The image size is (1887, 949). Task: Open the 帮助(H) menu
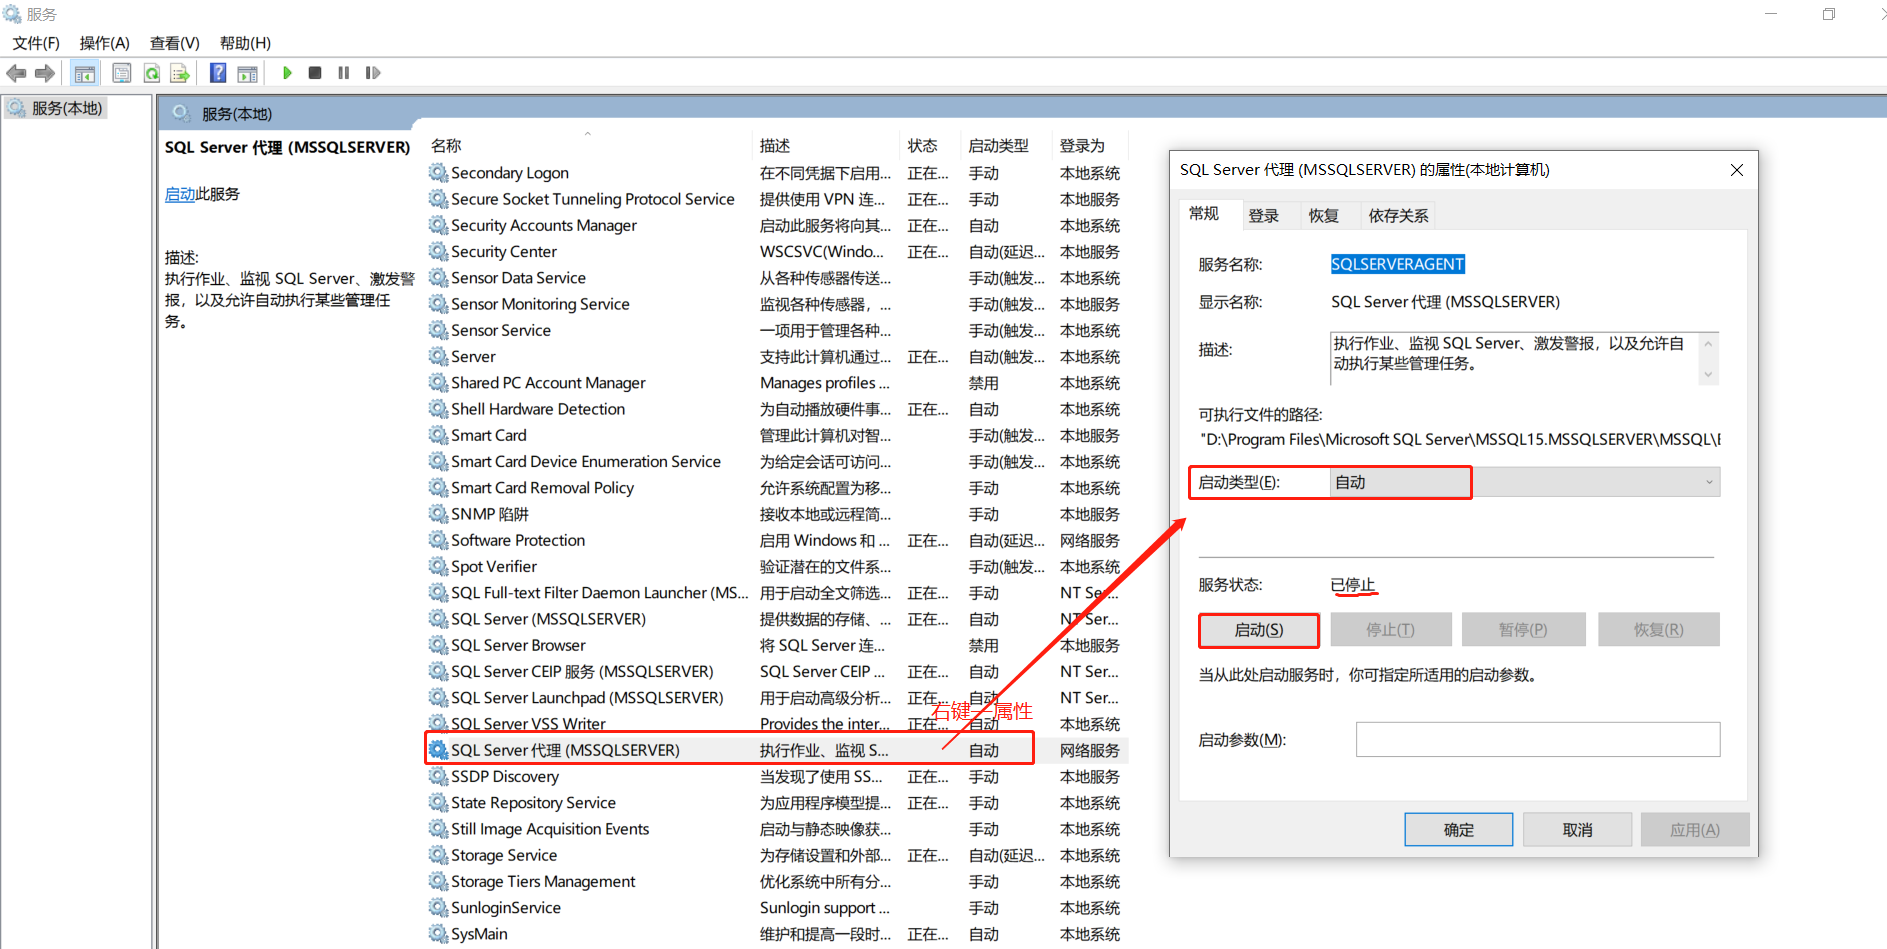tap(245, 43)
